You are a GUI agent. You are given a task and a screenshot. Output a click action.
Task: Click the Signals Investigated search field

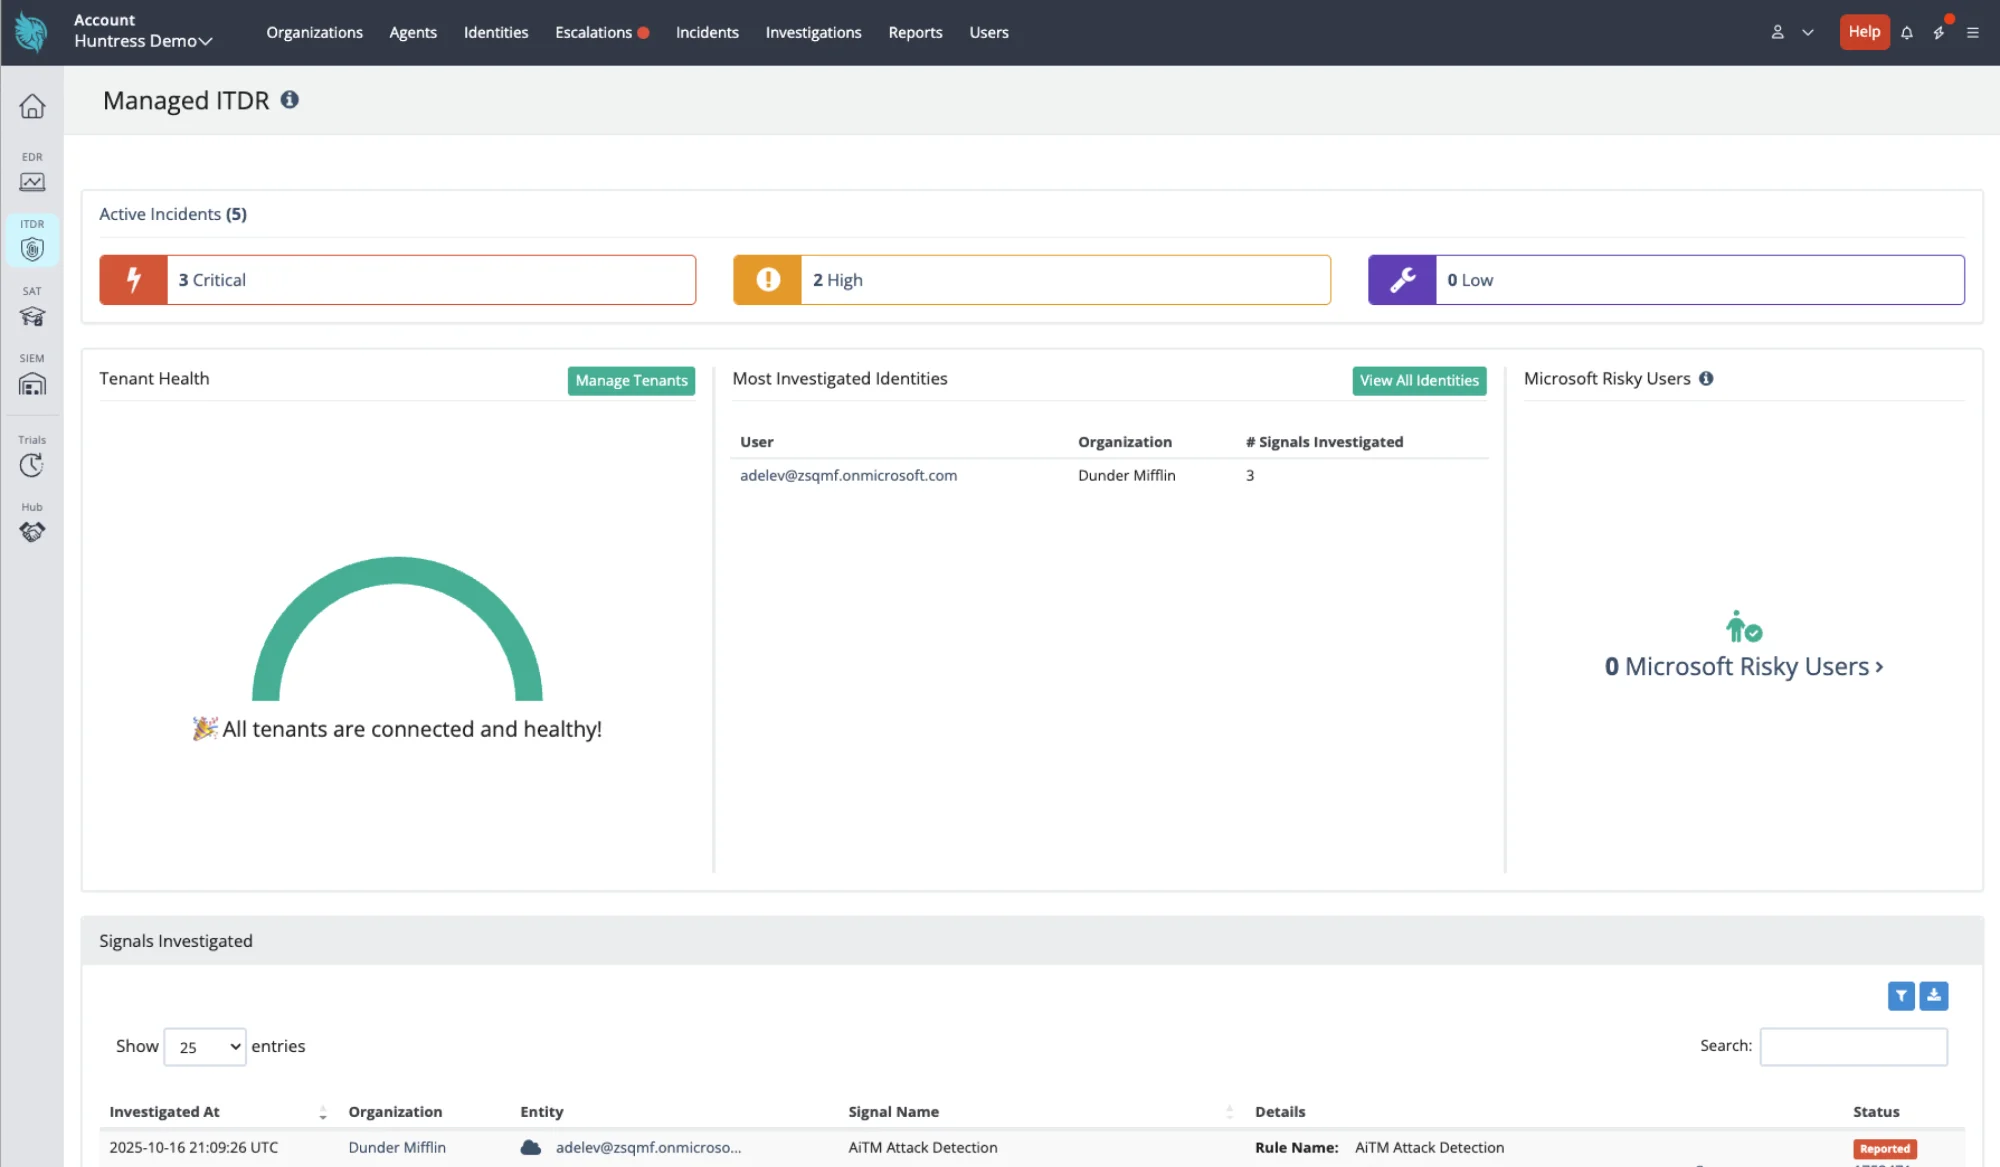[1853, 1047]
